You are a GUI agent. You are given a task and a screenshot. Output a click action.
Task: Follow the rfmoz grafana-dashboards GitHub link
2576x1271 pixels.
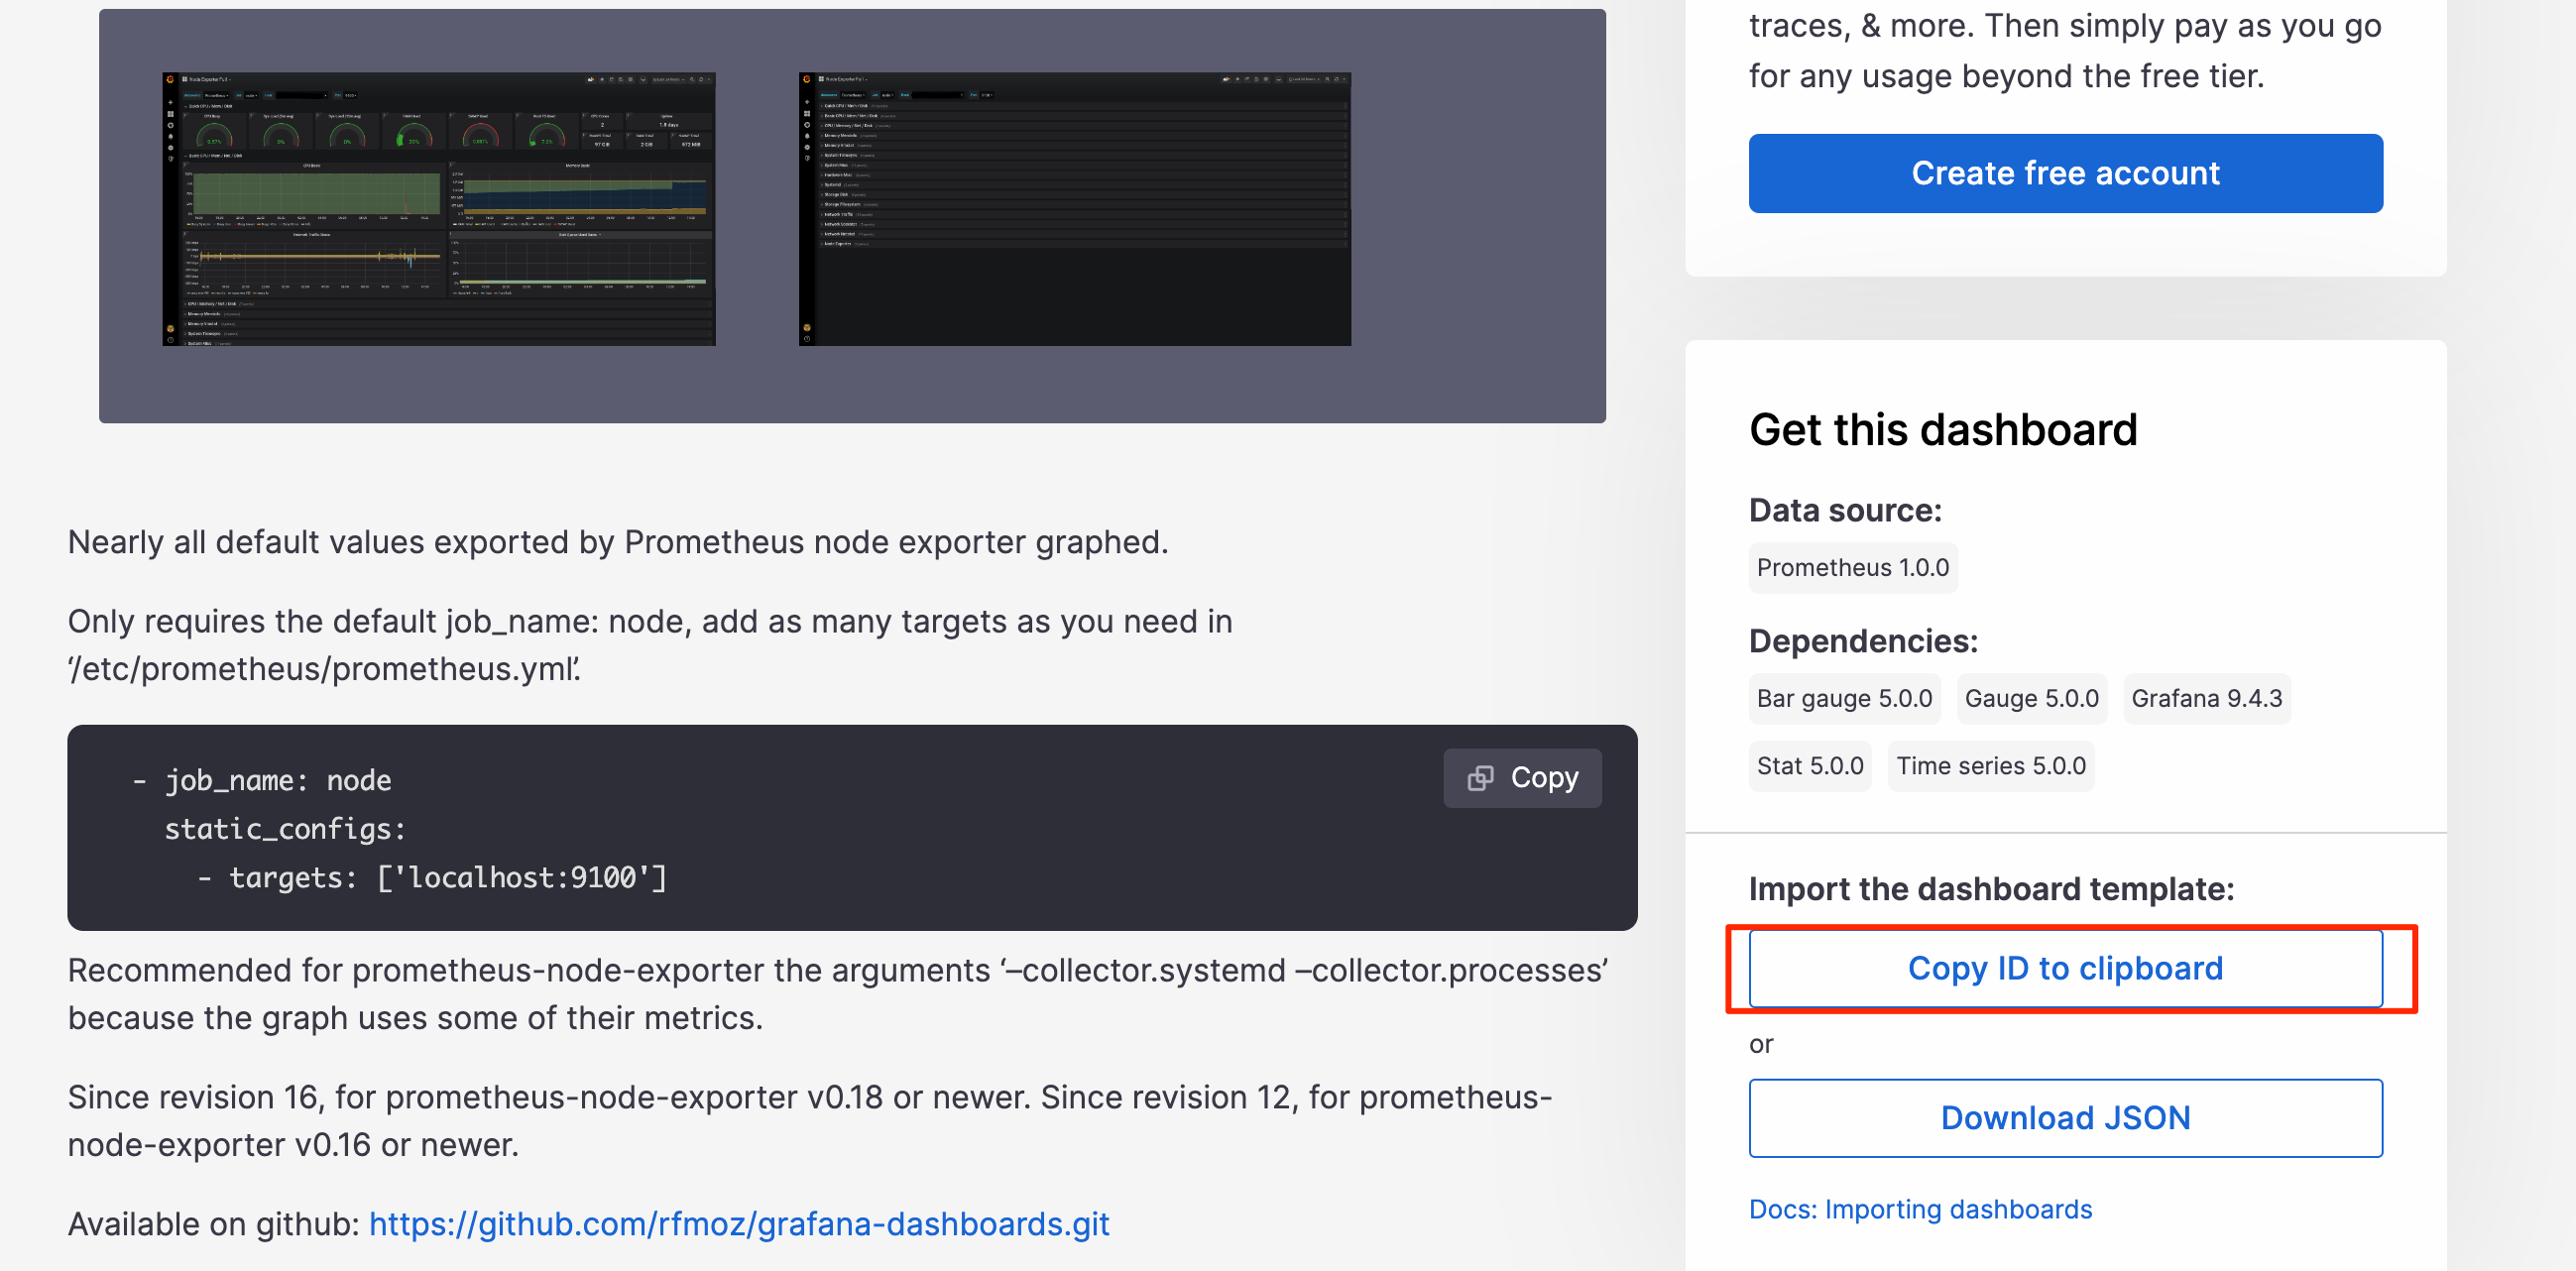pyautogui.click(x=738, y=1224)
